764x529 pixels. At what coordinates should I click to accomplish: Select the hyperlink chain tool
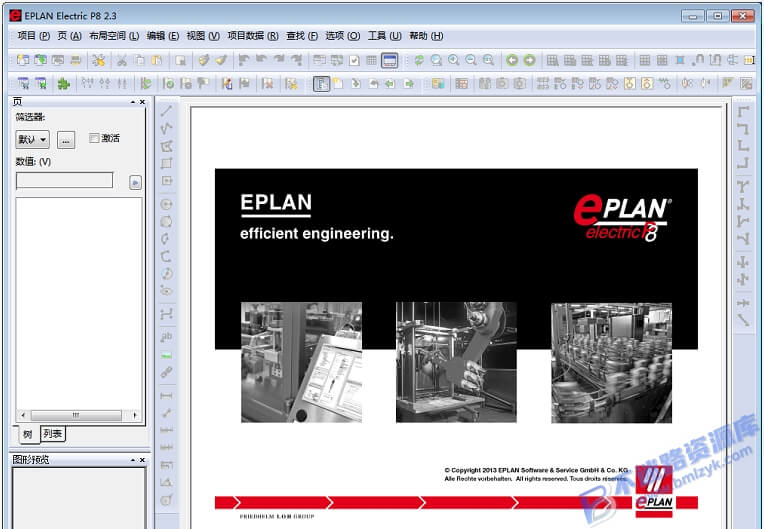pyautogui.click(x=166, y=373)
